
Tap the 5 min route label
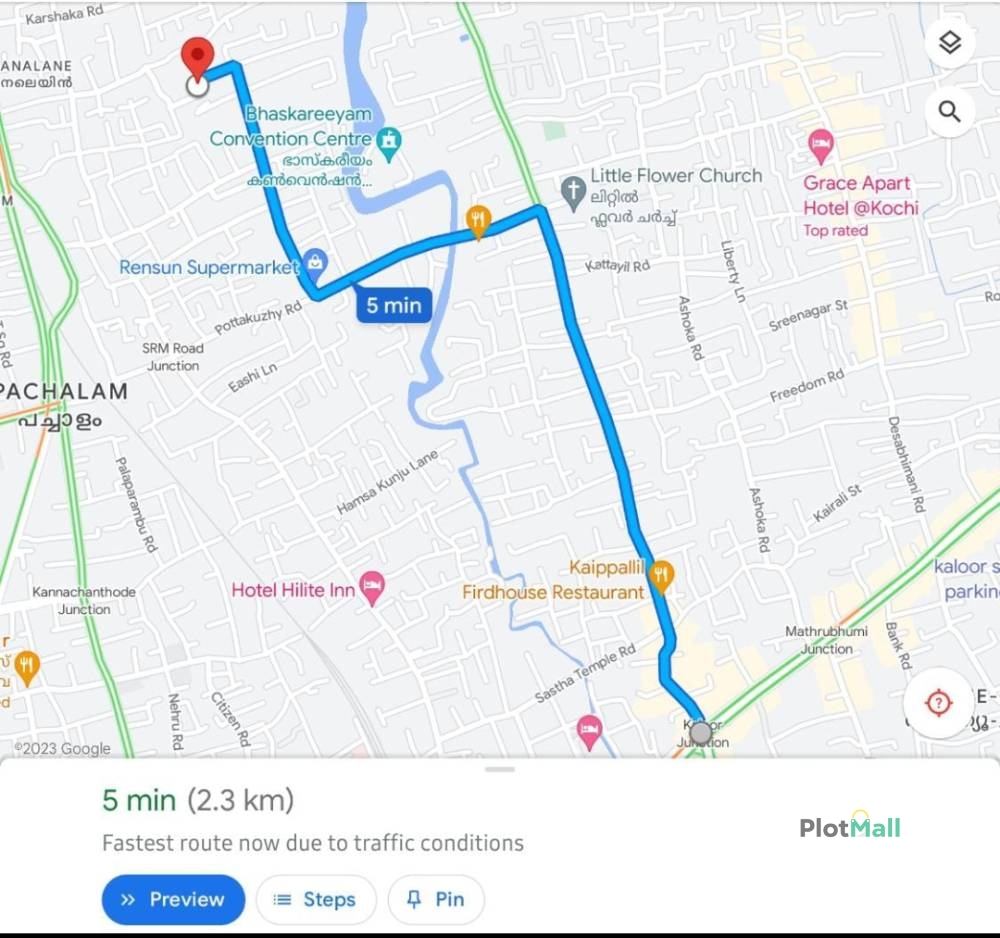393,305
